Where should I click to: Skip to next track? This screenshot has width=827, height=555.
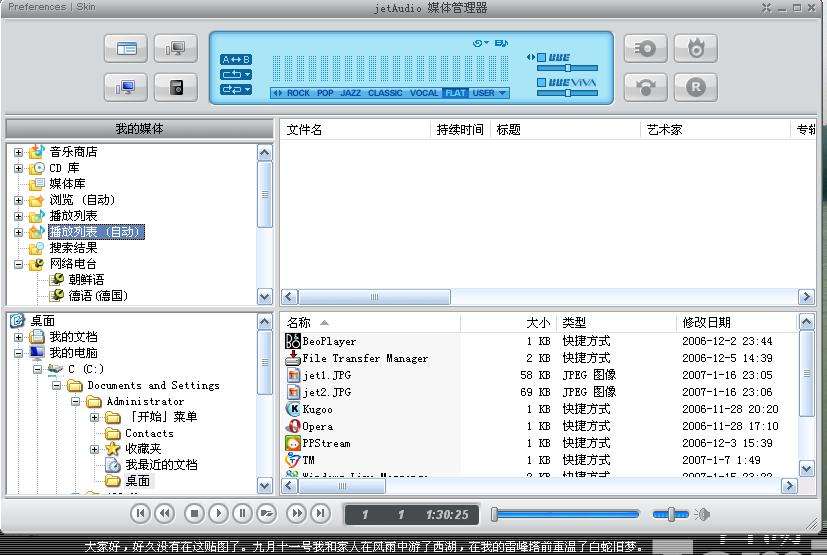pos(321,513)
